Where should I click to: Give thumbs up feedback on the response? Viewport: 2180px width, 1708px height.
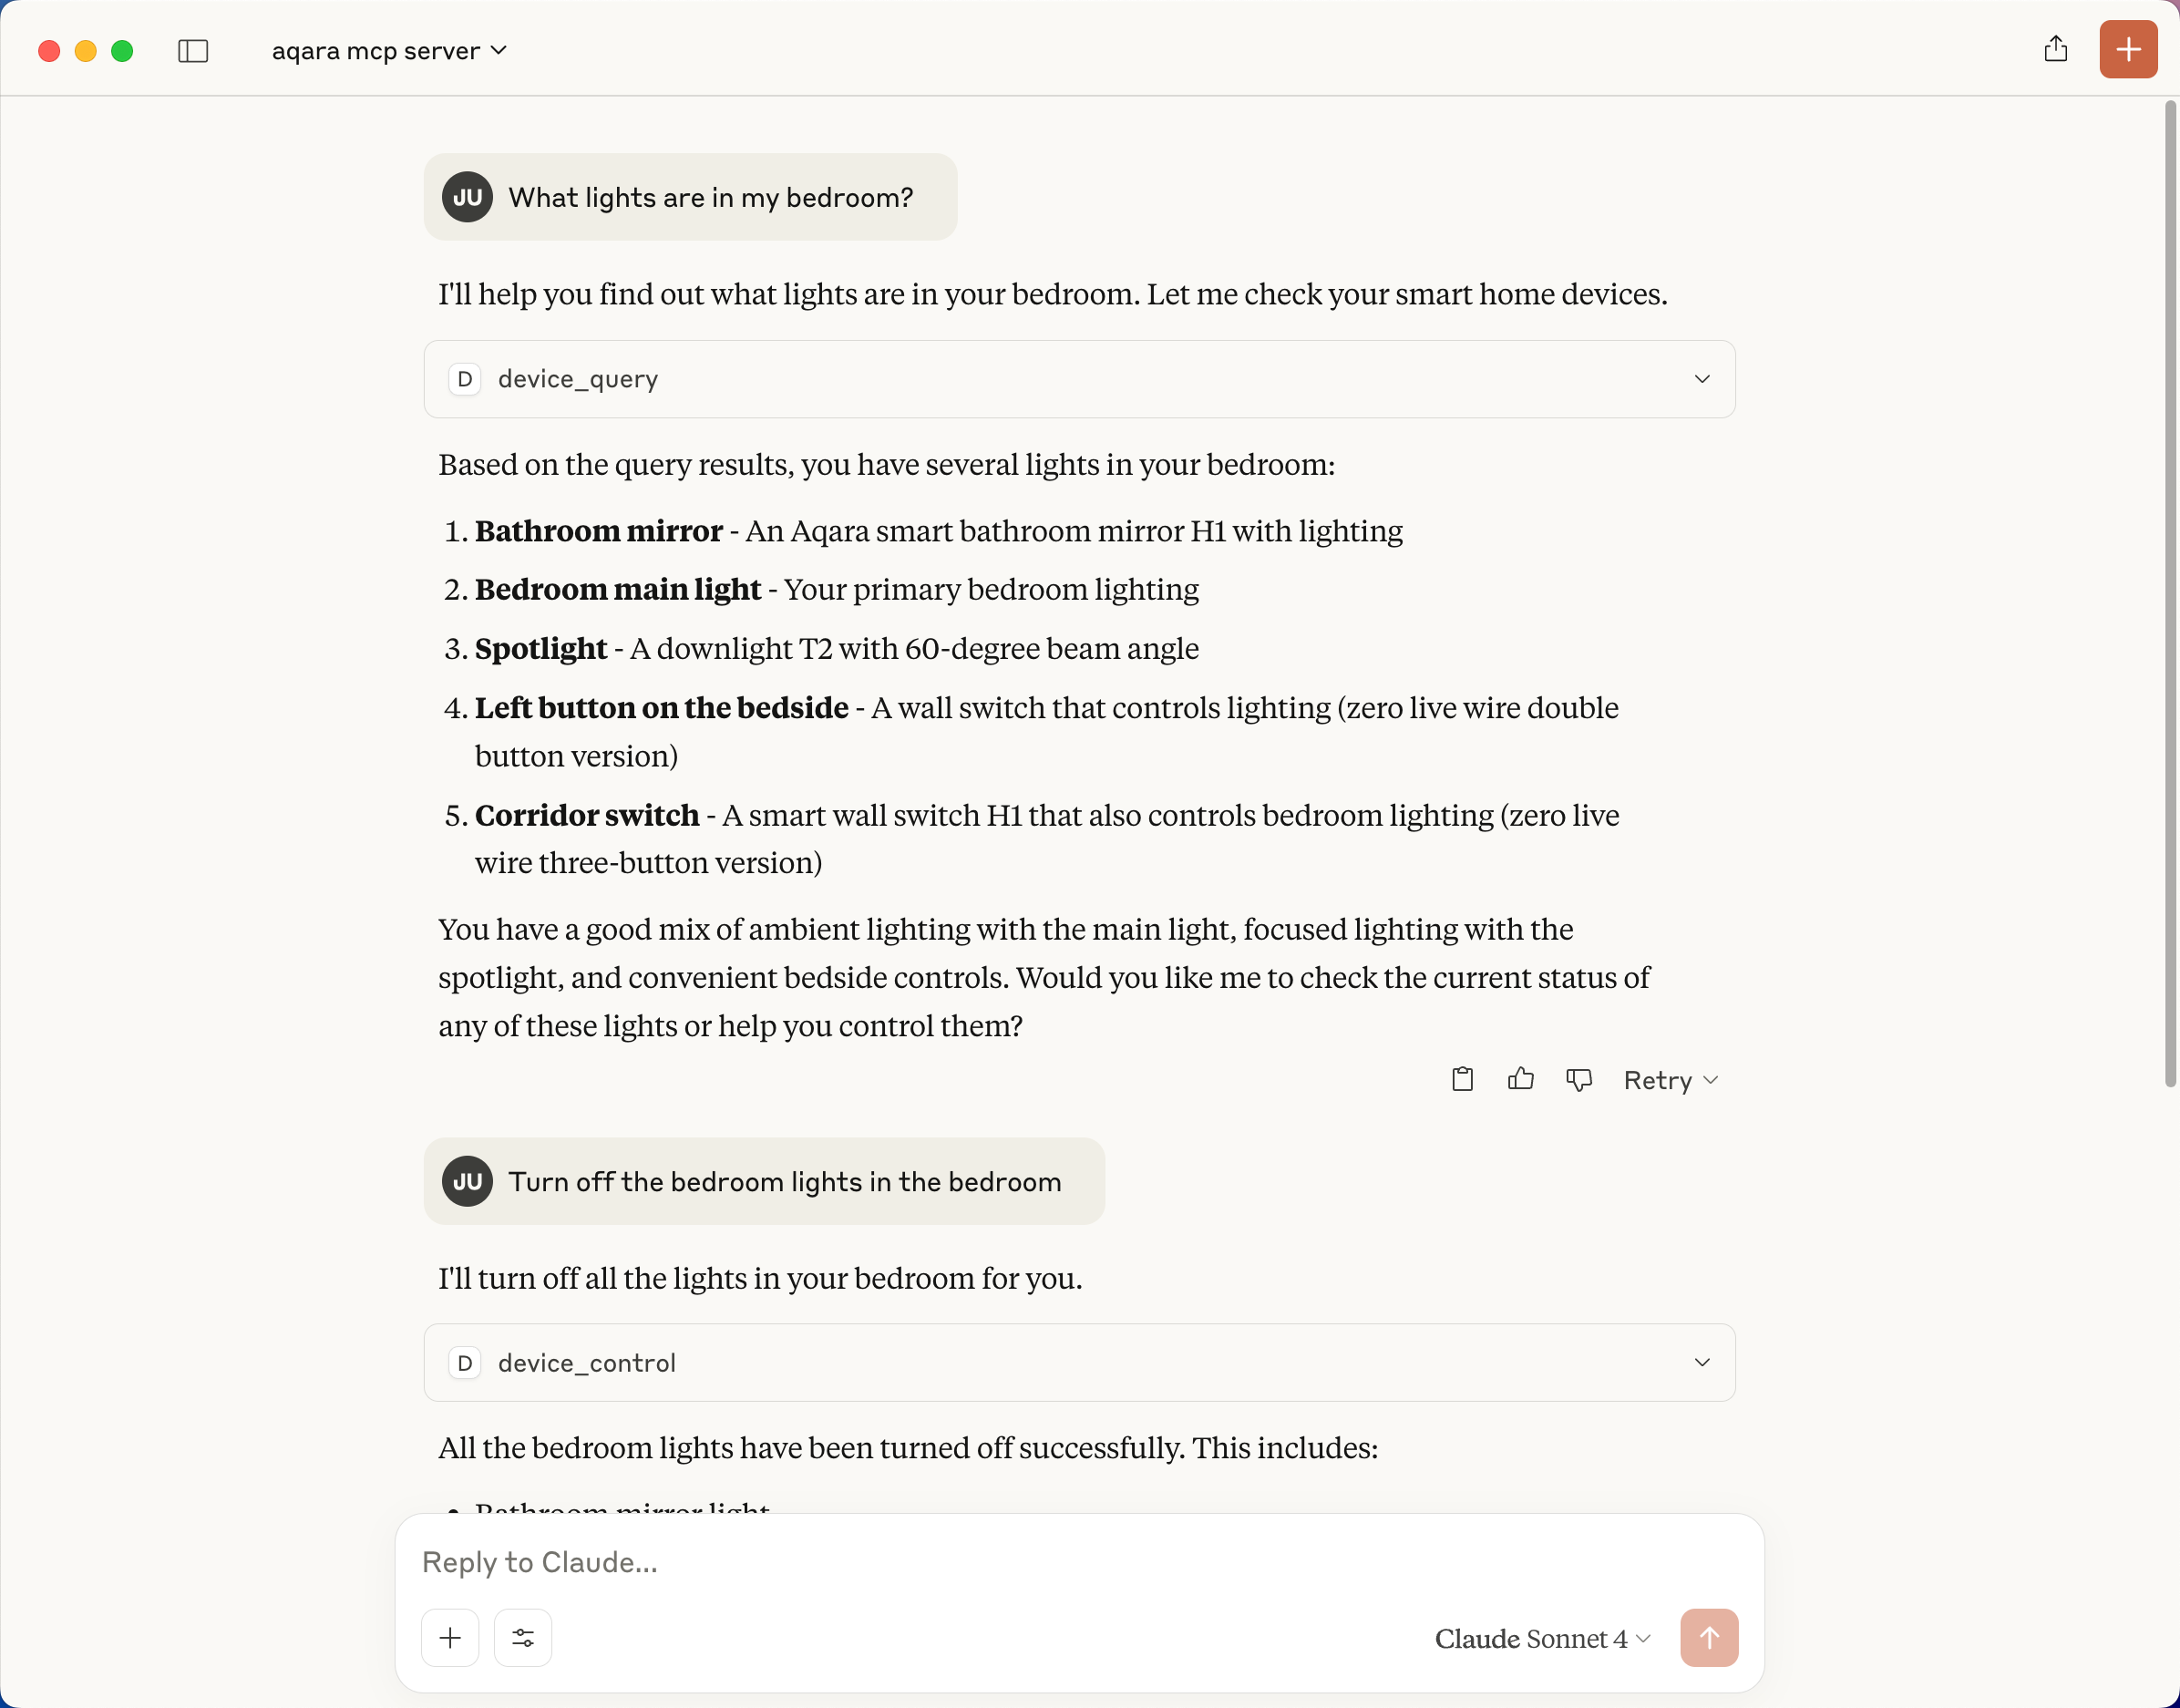click(x=1520, y=1079)
